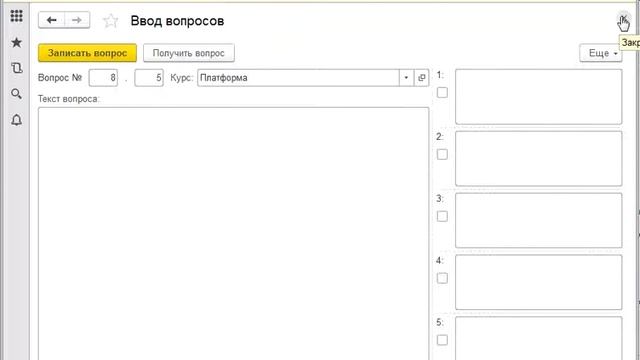Click in answer 5 text box

[539, 338]
